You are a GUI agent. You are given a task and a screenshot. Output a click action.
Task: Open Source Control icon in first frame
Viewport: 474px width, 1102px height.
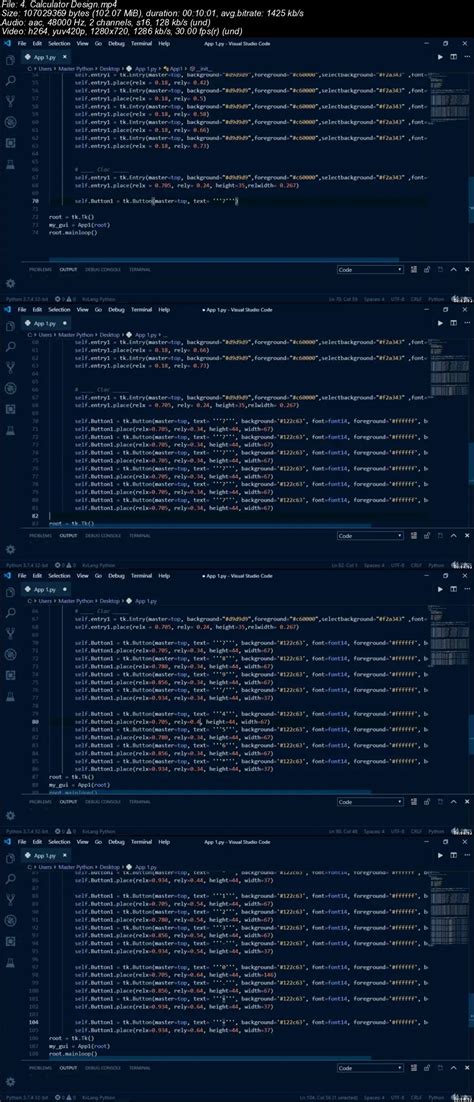[x=11, y=101]
